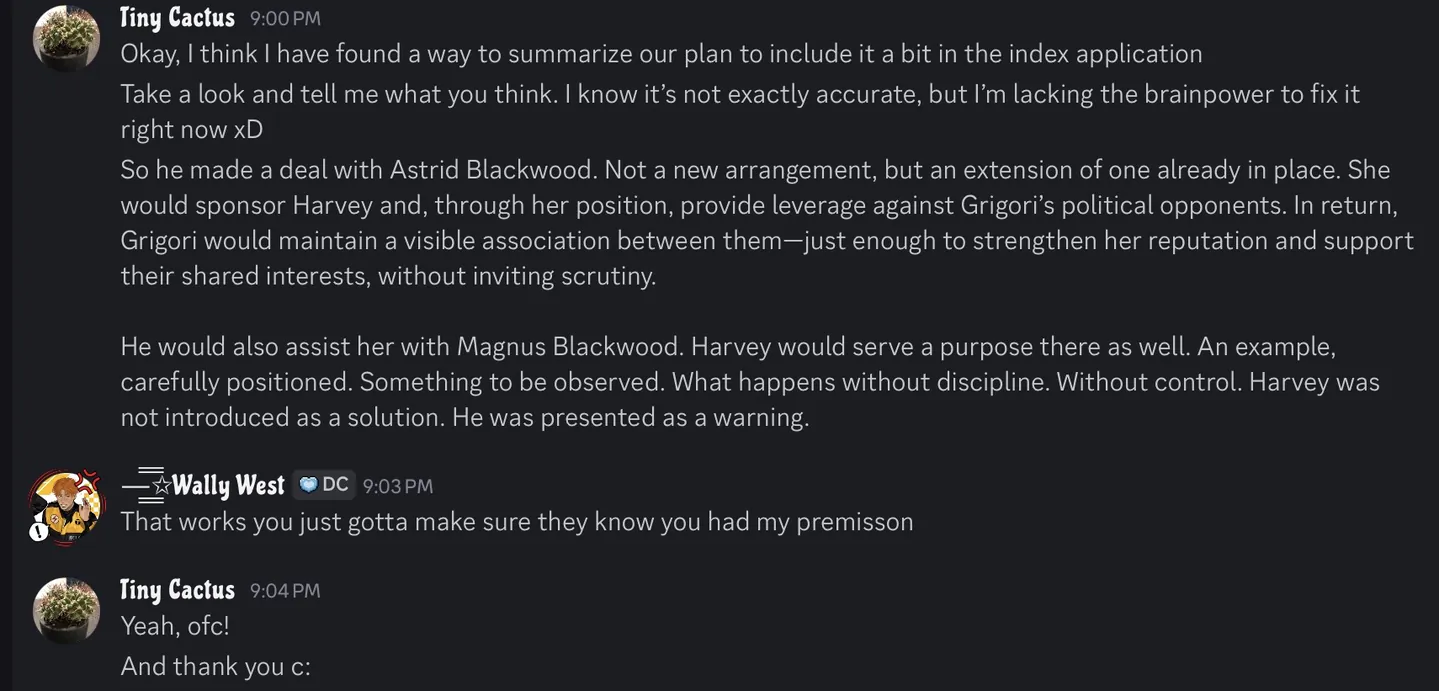Click the paragraph mentioning Magnus Blackwood
The height and width of the screenshot is (691, 1439).
[x=750, y=382]
